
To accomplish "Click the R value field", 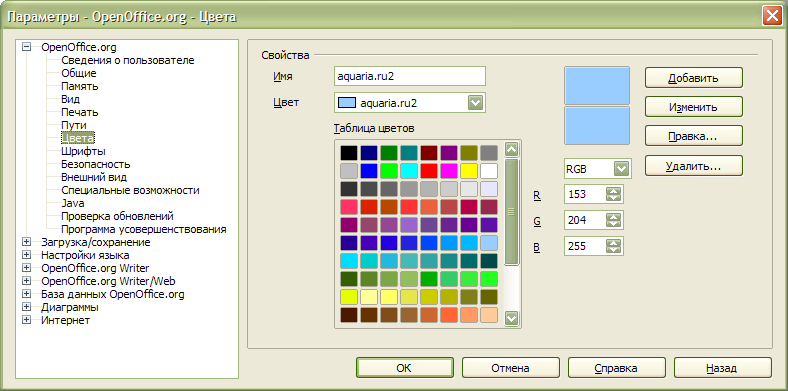I will (585, 194).
